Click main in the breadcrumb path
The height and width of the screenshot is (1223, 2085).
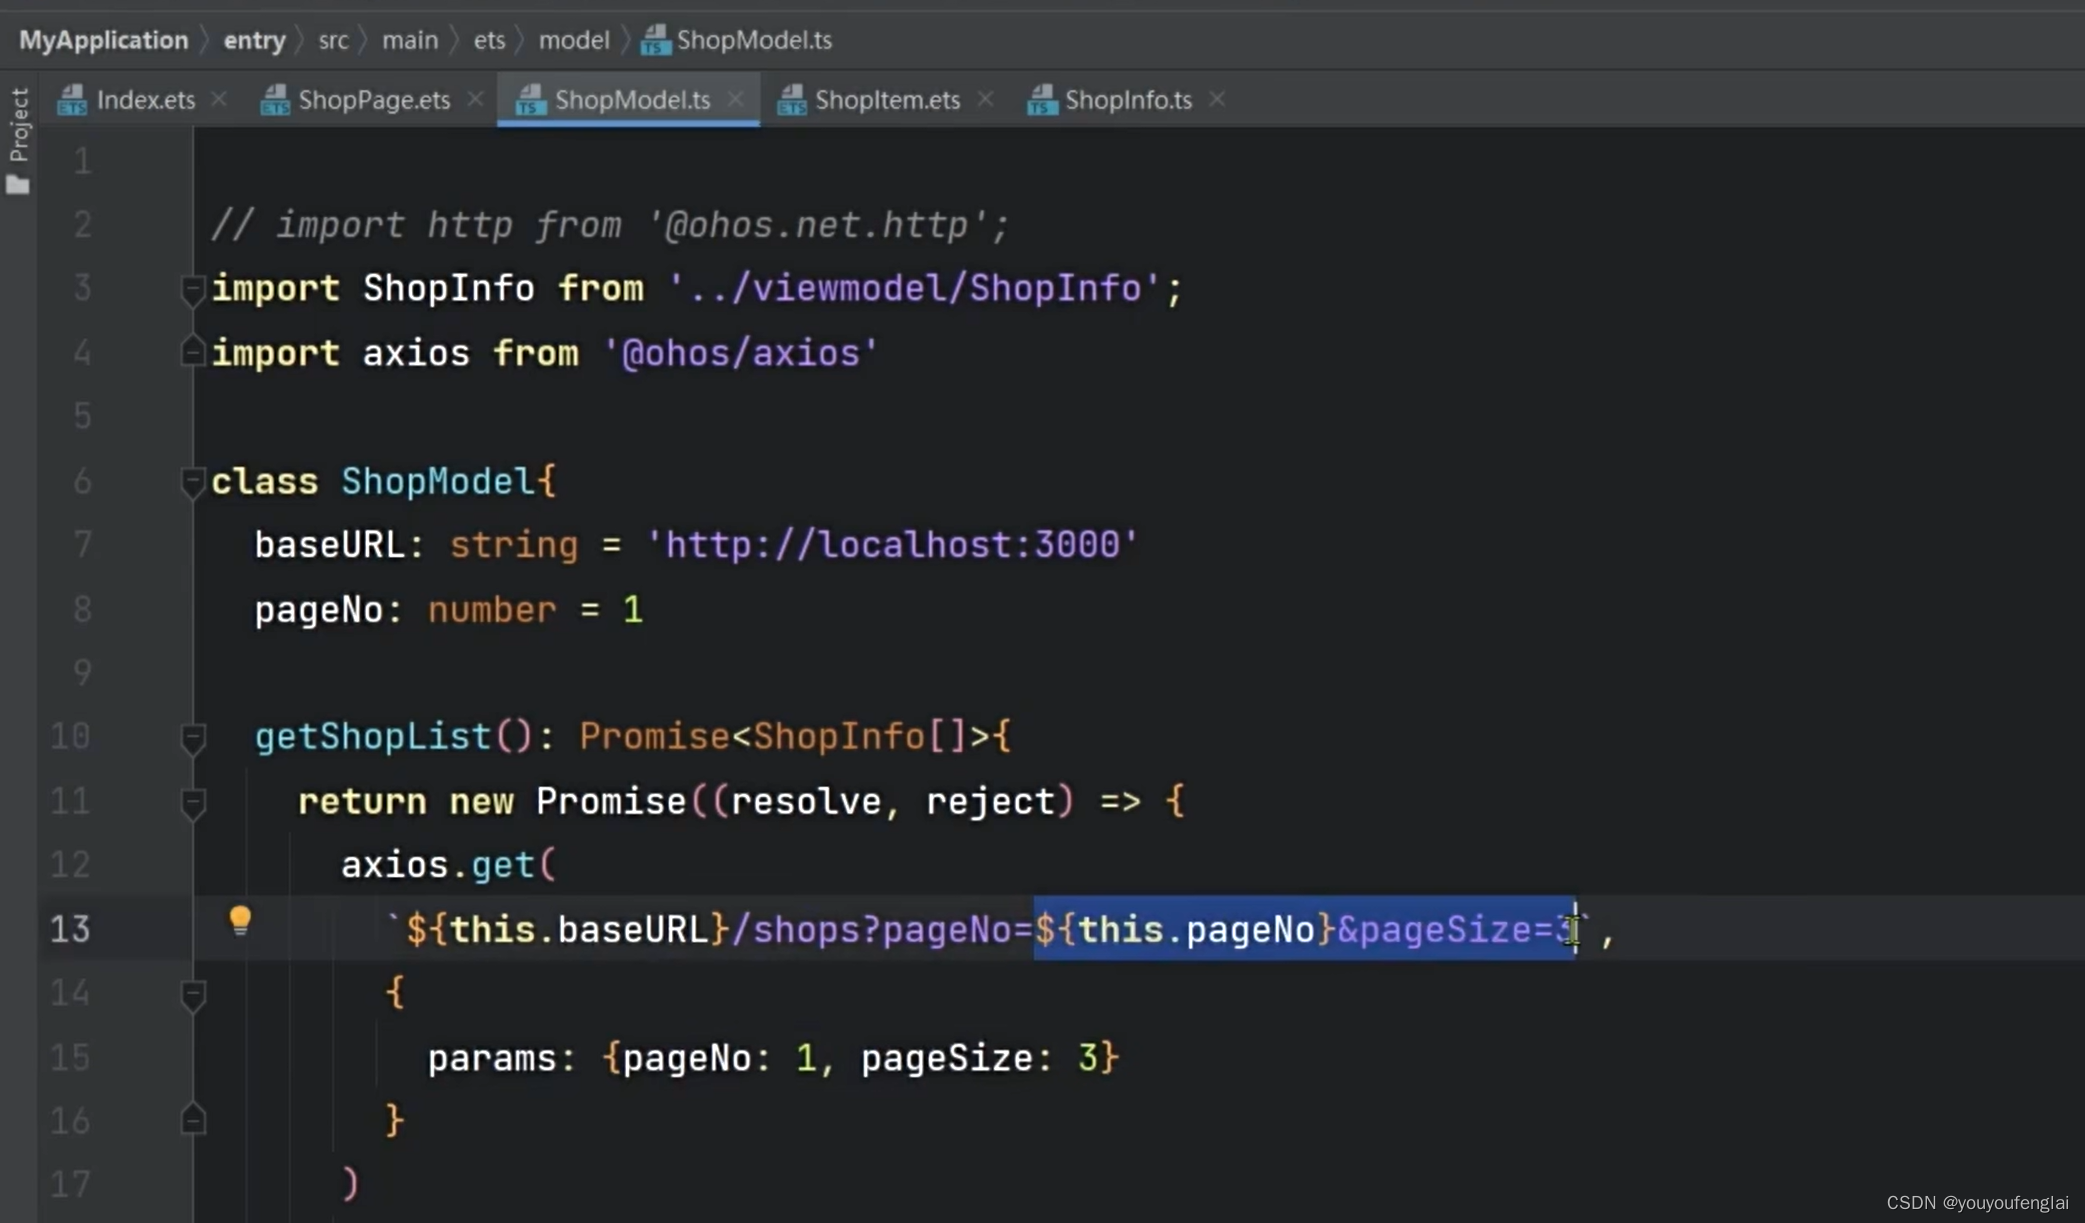click(x=410, y=40)
